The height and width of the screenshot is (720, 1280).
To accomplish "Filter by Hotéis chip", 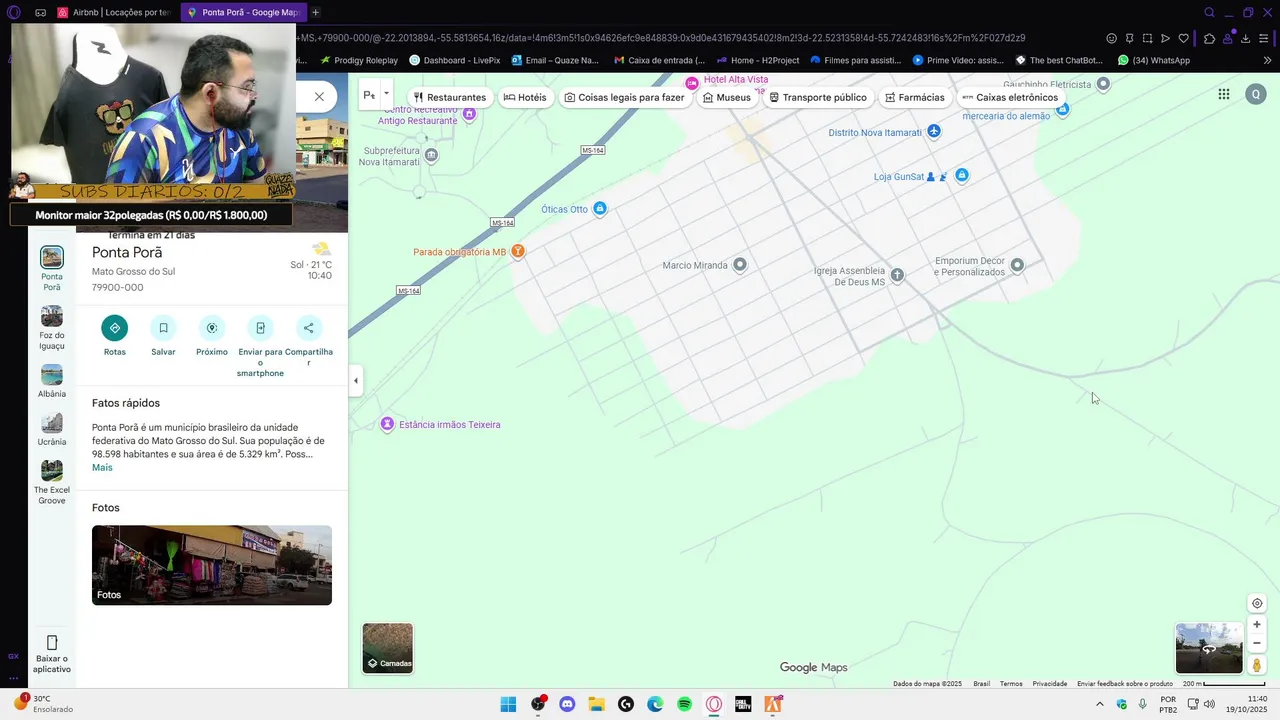I will tap(525, 98).
